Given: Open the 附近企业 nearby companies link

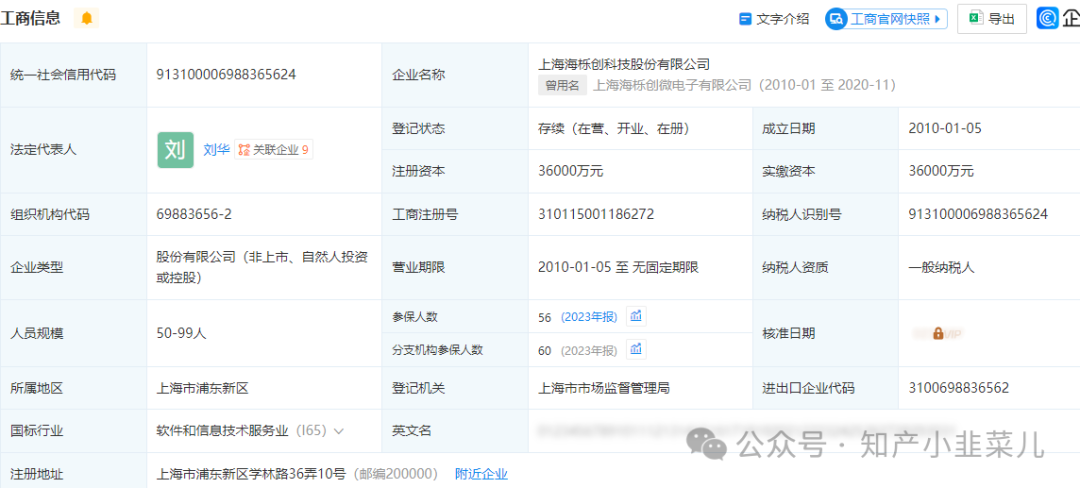Looking at the screenshot, I should 481,474.
